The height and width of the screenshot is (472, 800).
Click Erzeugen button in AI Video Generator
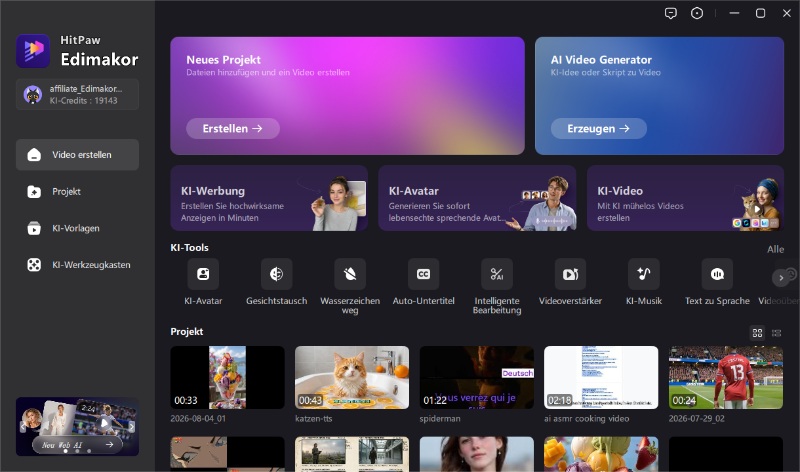(x=598, y=129)
